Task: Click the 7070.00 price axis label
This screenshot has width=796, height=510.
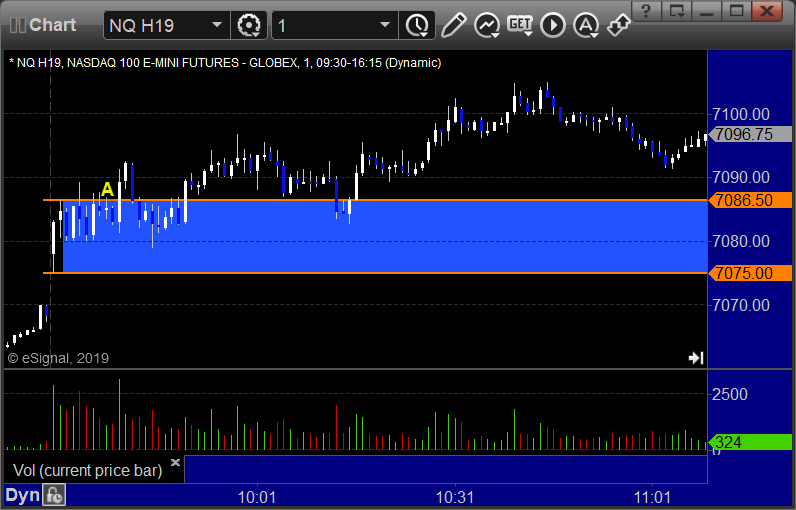Action: 741,305
